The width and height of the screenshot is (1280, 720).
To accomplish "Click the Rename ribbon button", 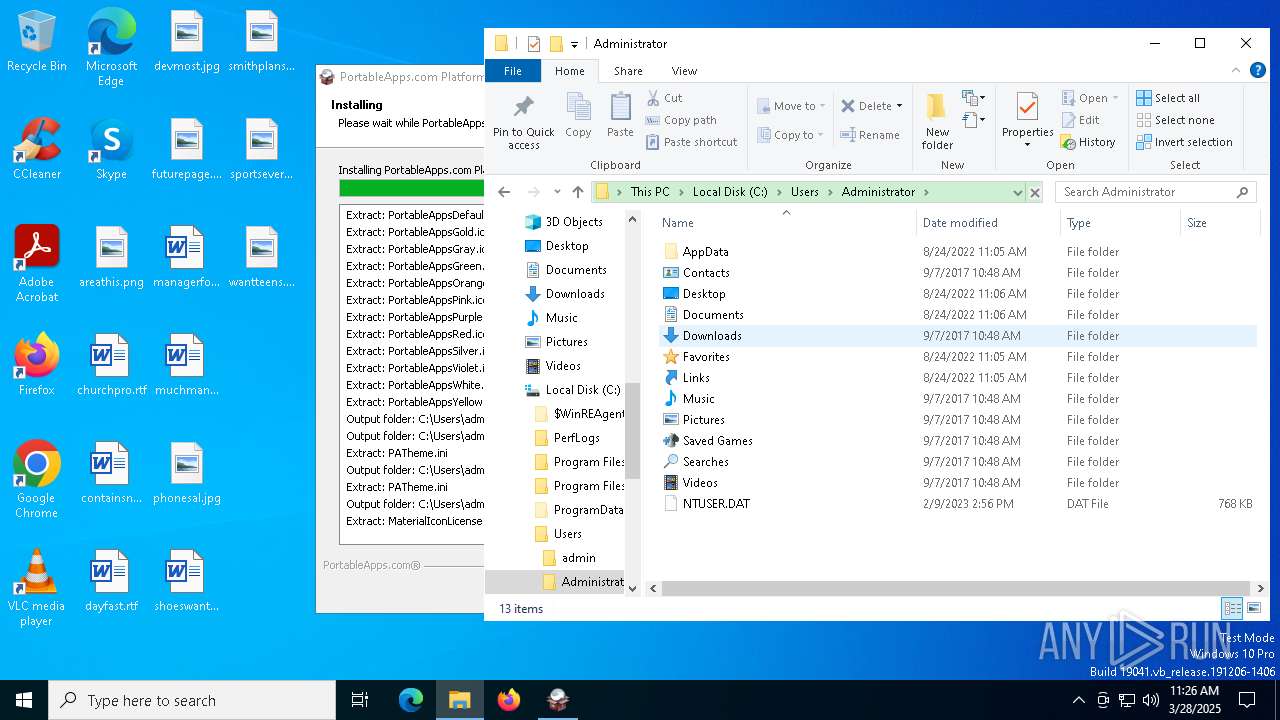I will point(870,135).
